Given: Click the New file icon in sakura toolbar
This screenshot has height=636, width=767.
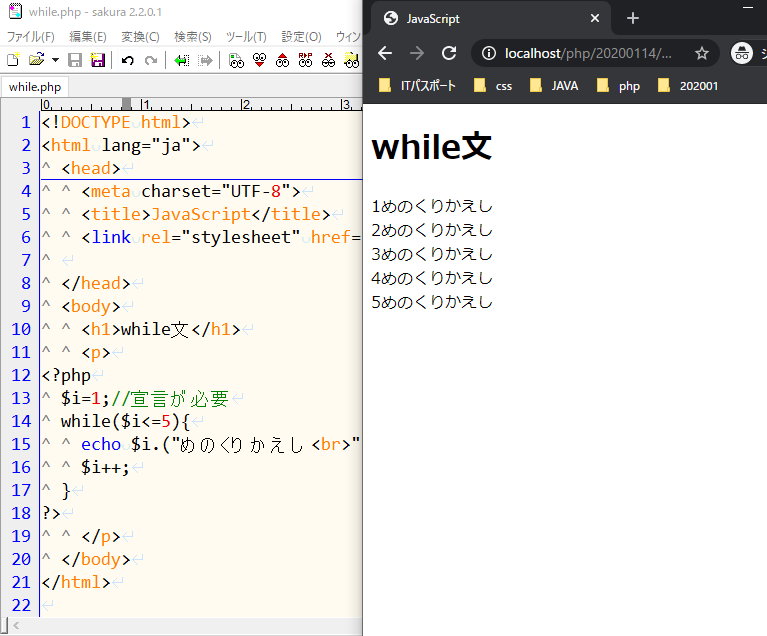Looking at the screenshot, I should [13, 60].
